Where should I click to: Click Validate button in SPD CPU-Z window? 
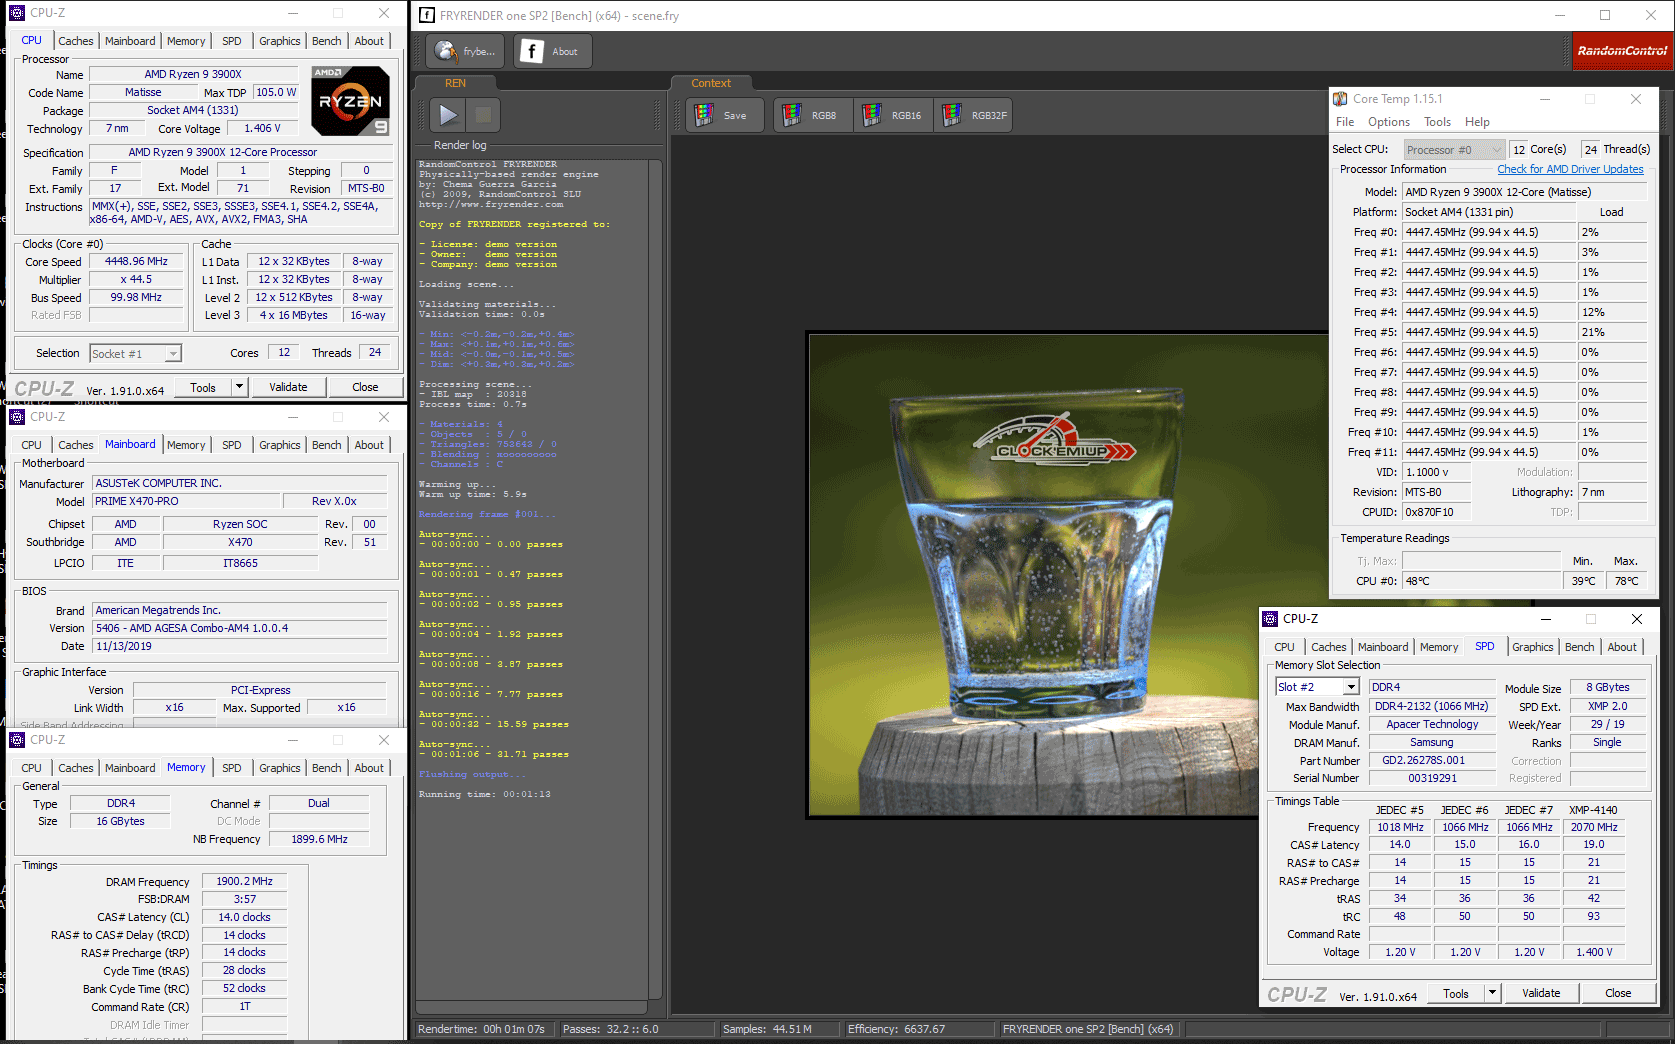click(x=1540, y=993)
